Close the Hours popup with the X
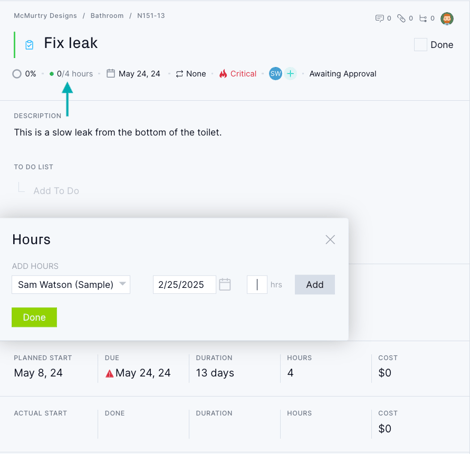The width and height of the screenshot is (470, 454). pos(330,239)
